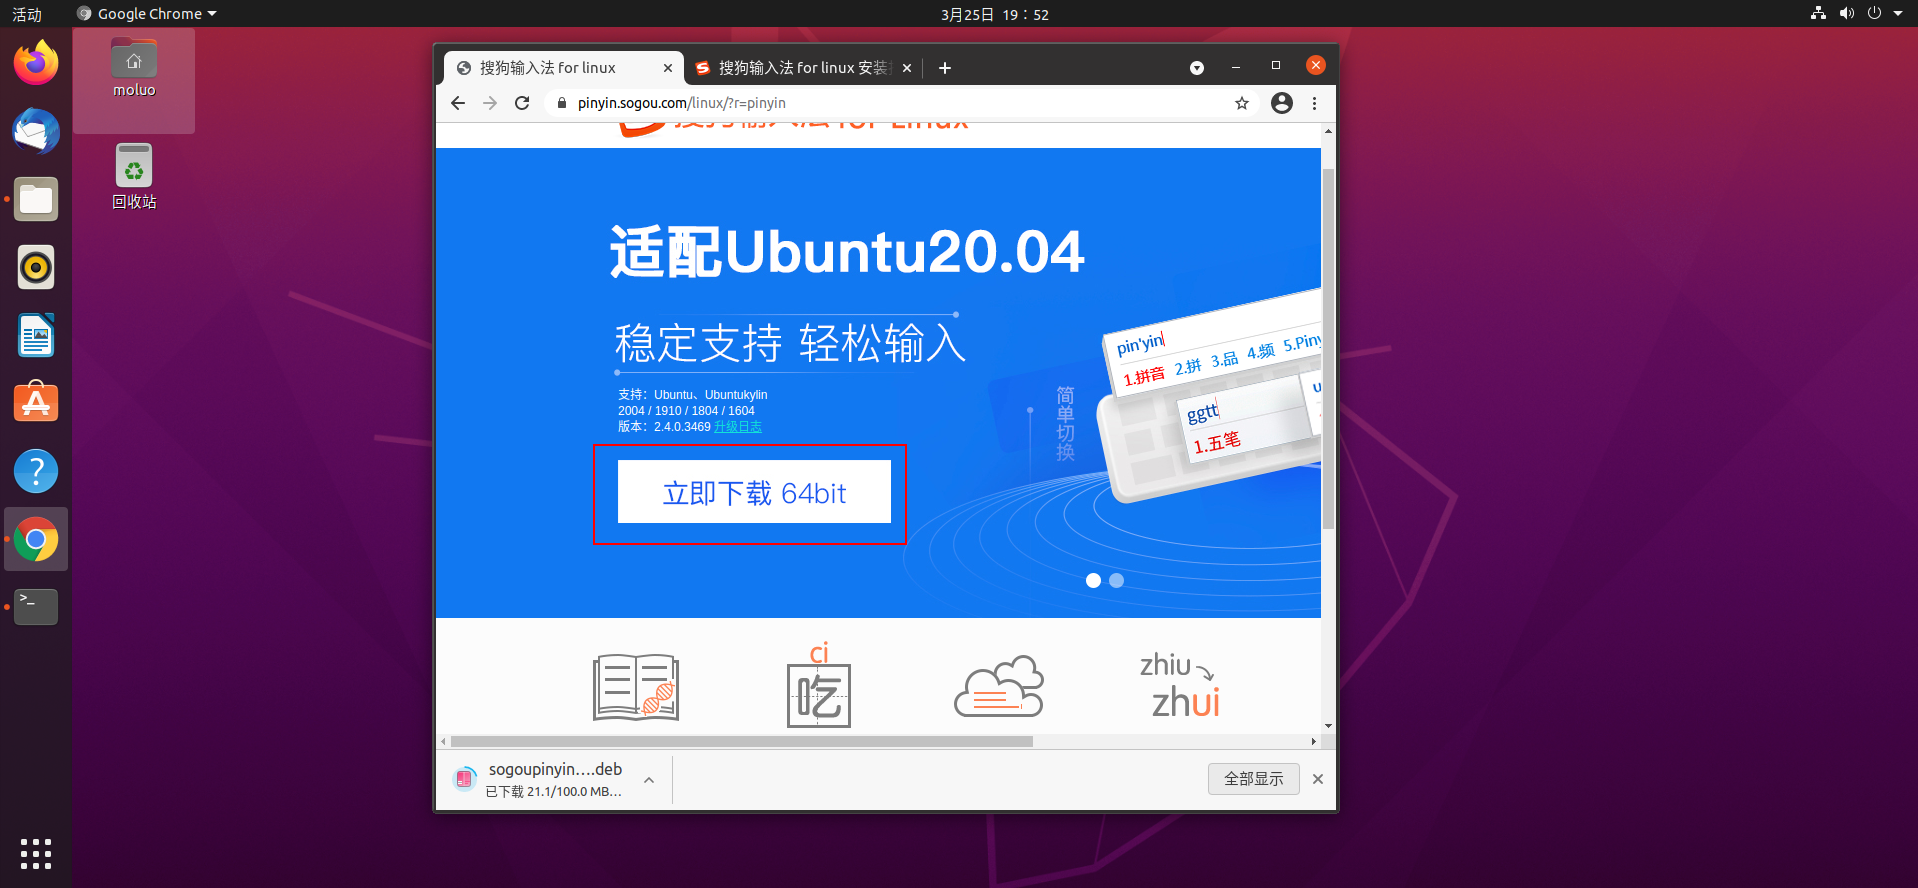Select the second carousel dot

[1117, 580]
